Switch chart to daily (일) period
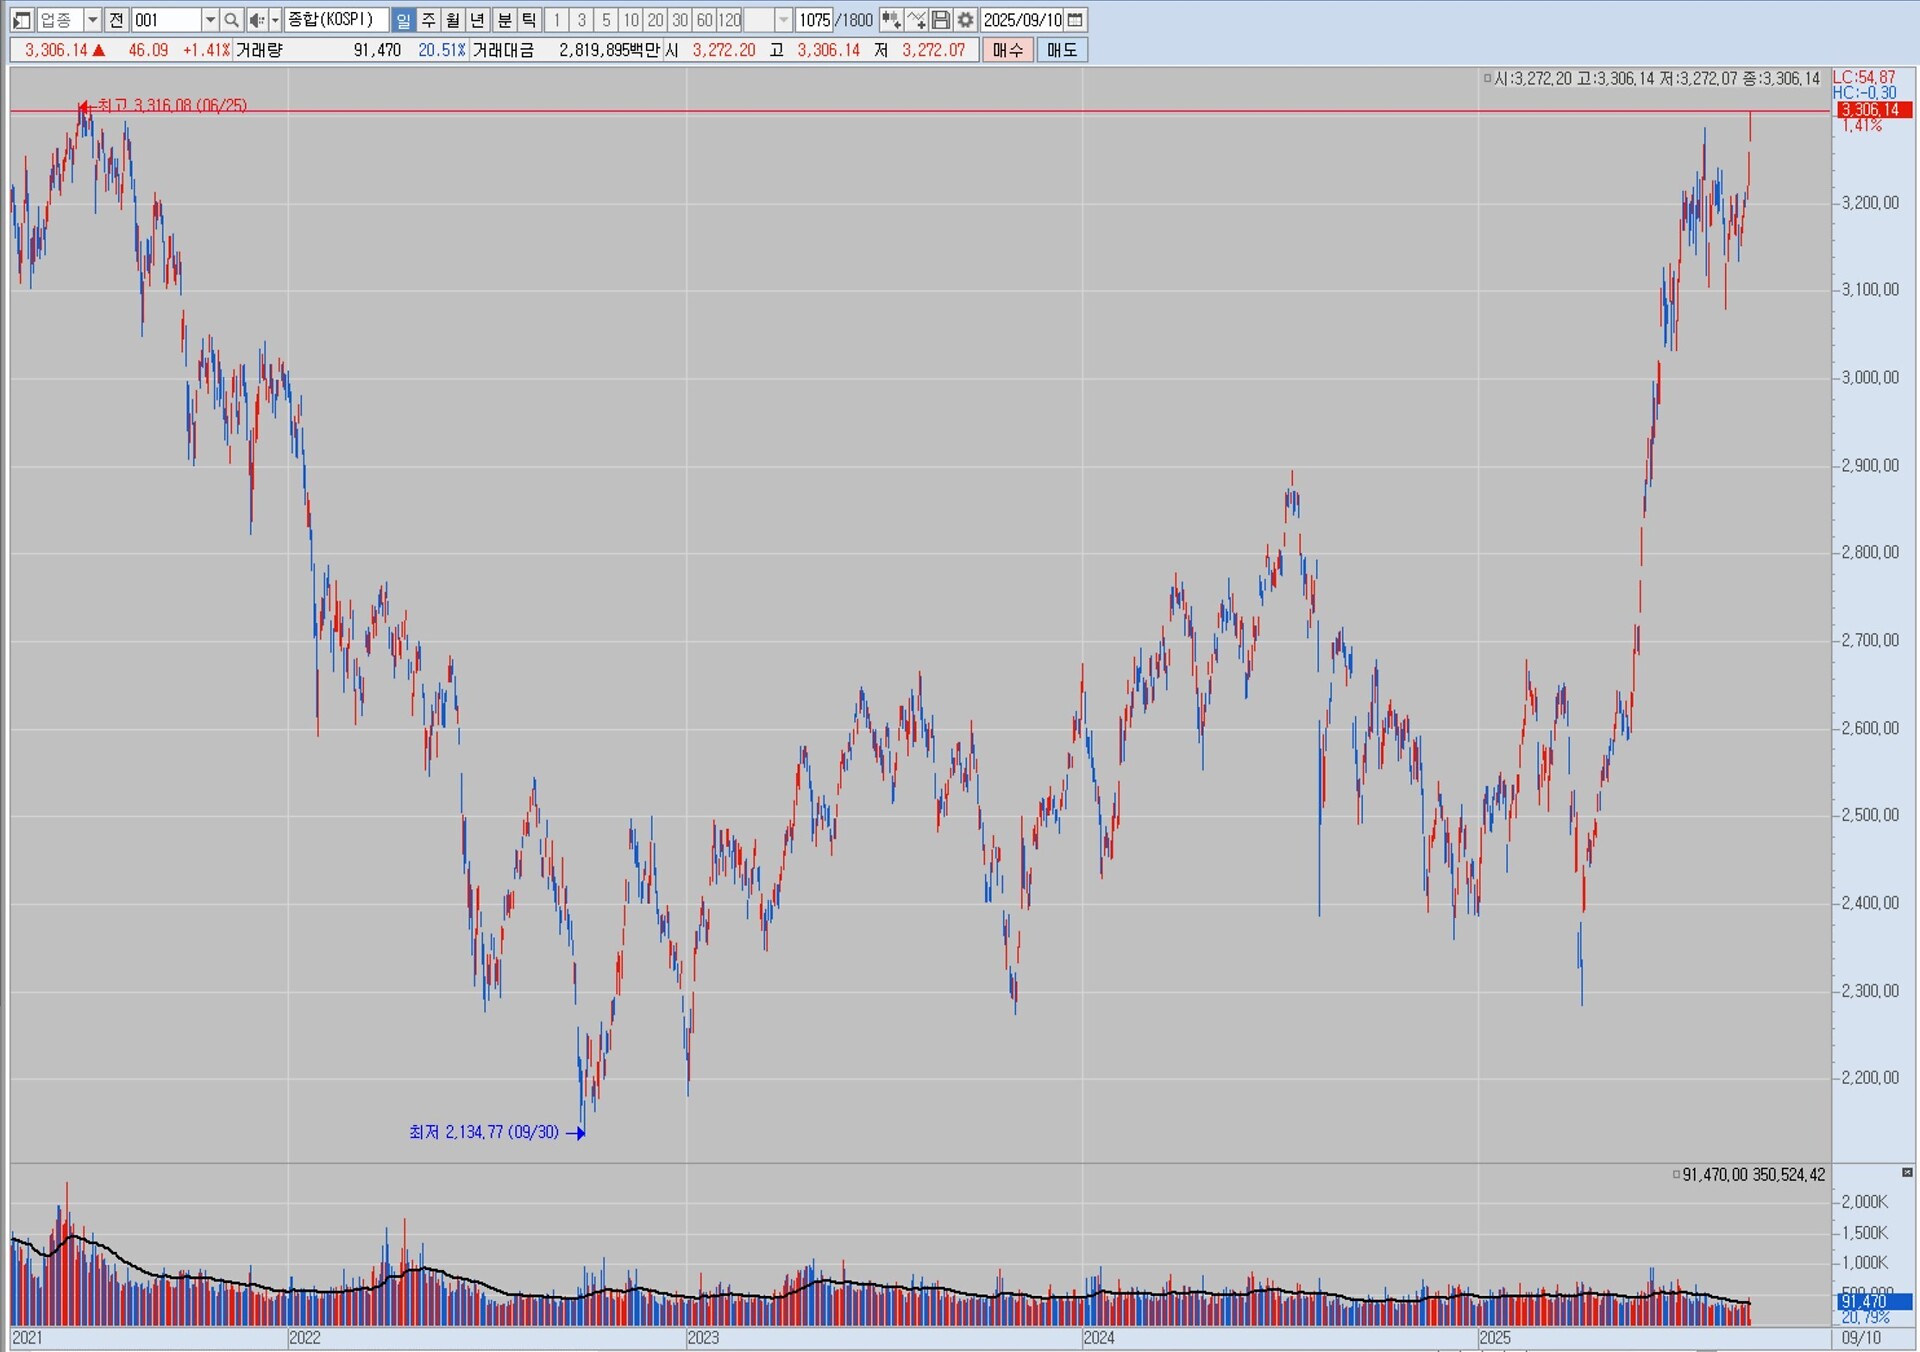This screenshot has height=1352, width=1920. click(403, 20)
